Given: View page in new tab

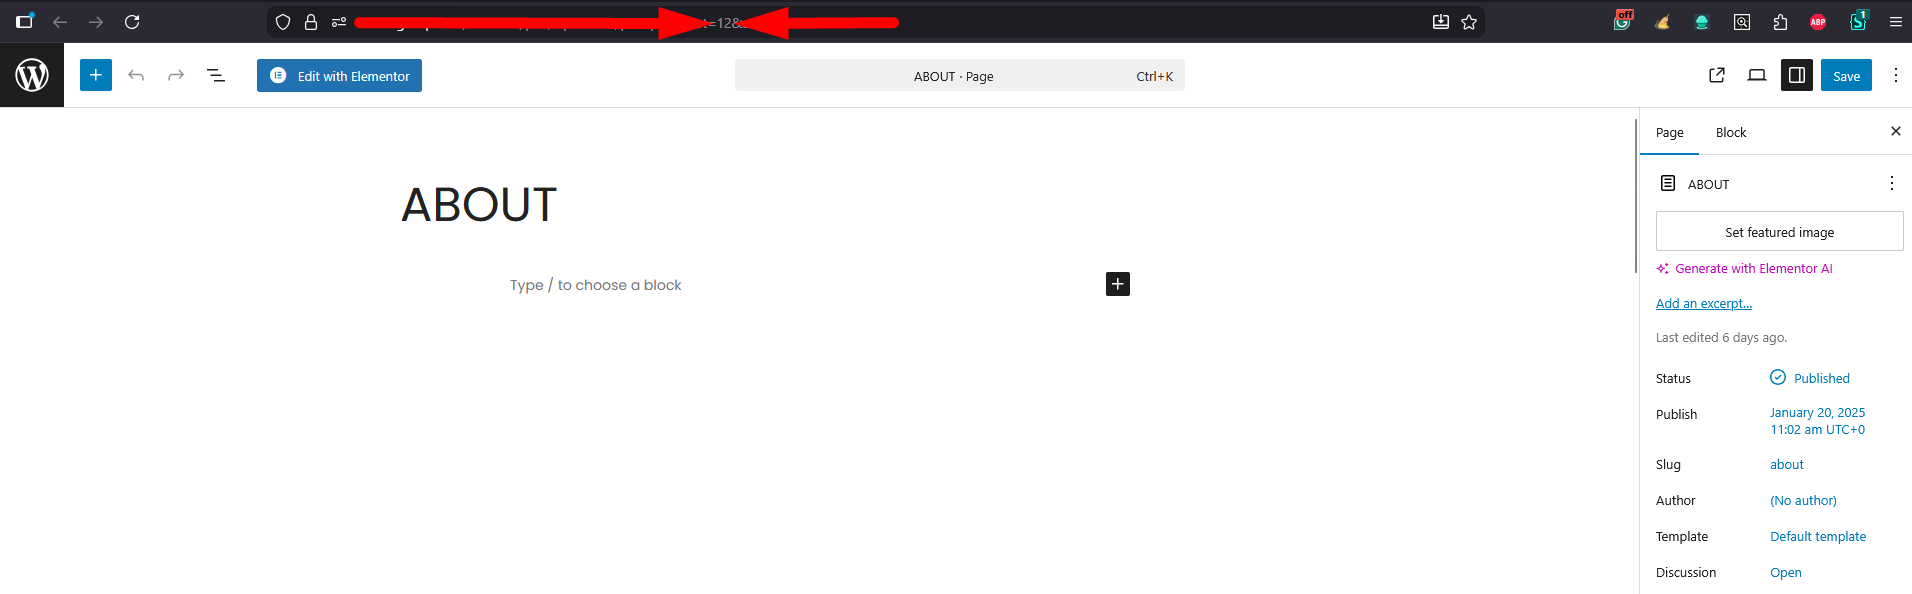Looking at the screenshot, I should click(x=1717, y=75).
